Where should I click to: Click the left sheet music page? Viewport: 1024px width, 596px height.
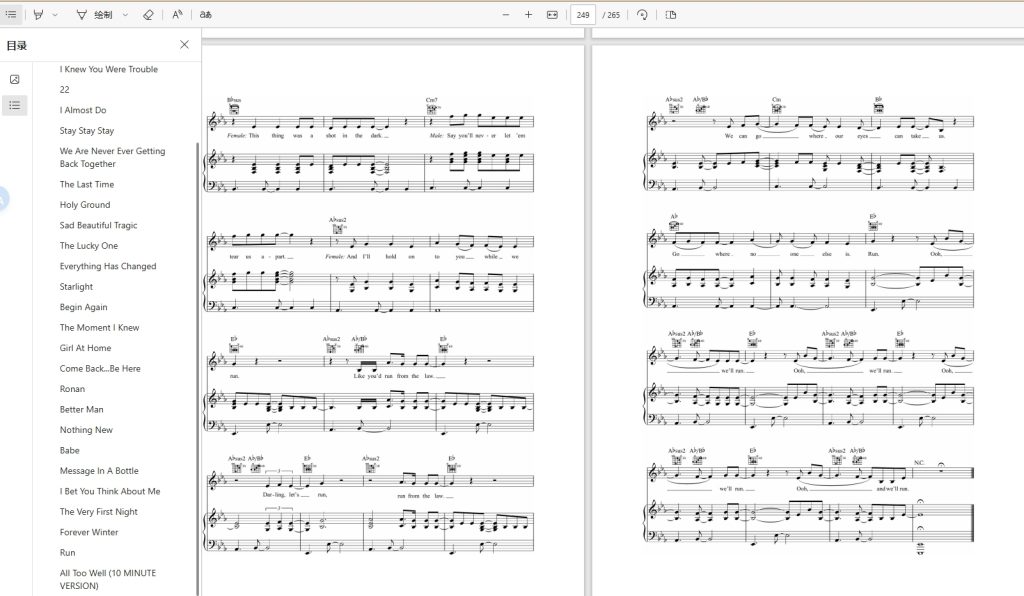point(393,320)
